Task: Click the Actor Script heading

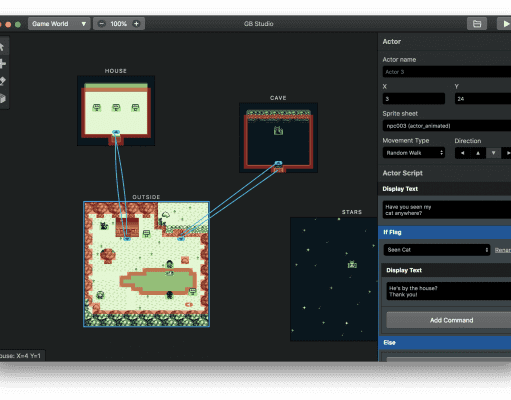Action: click(x=403, y=173)
